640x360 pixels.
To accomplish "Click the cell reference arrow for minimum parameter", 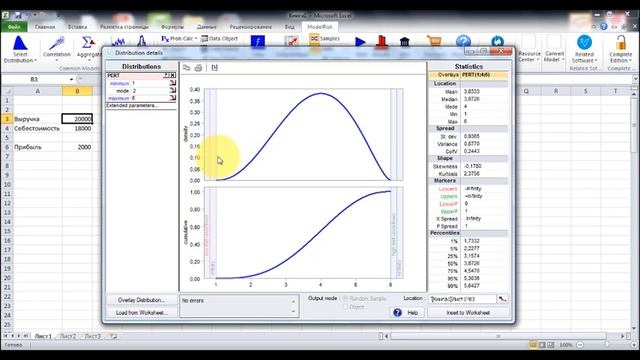I will coord(173,83).
